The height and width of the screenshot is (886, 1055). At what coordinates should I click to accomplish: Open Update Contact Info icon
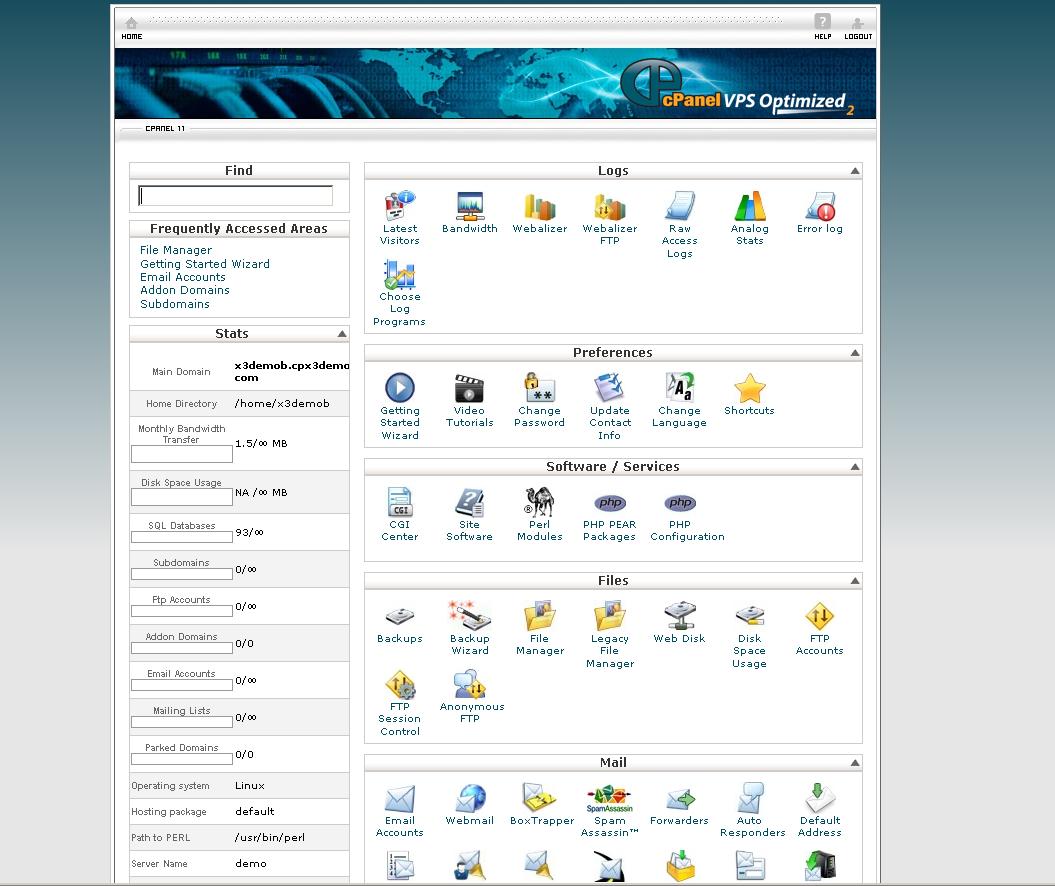click(610, 387)
